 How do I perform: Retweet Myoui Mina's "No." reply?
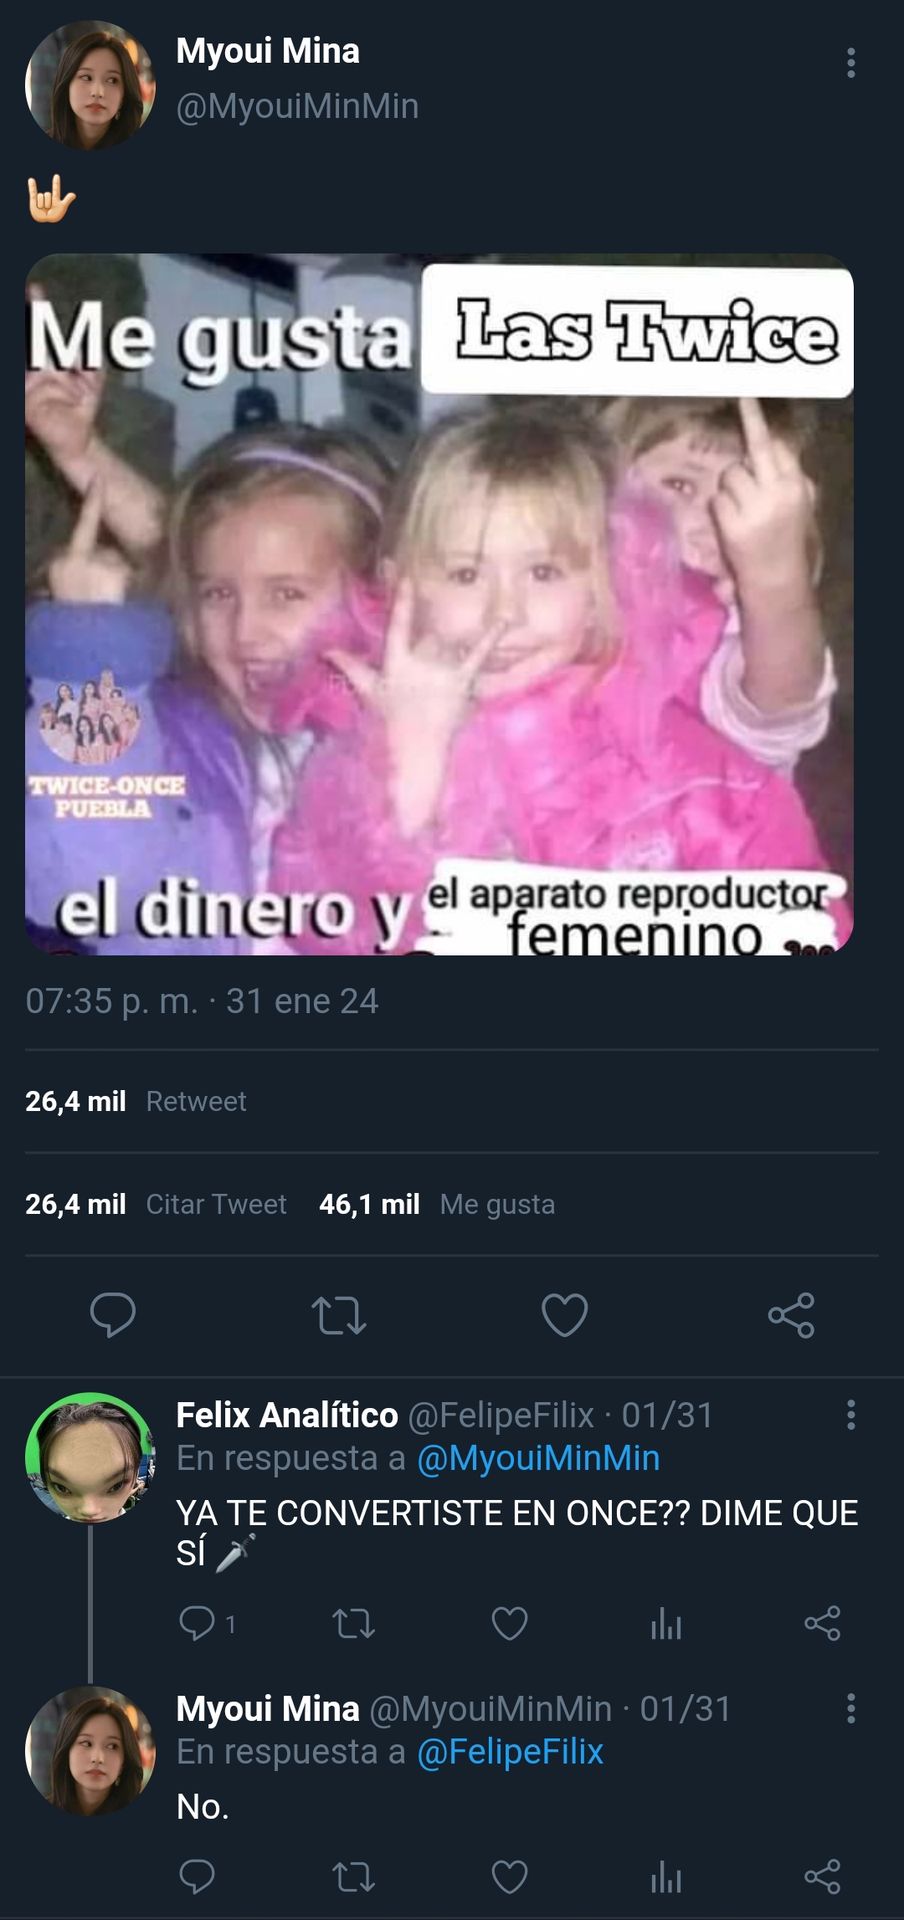(x=353, y=1877)
